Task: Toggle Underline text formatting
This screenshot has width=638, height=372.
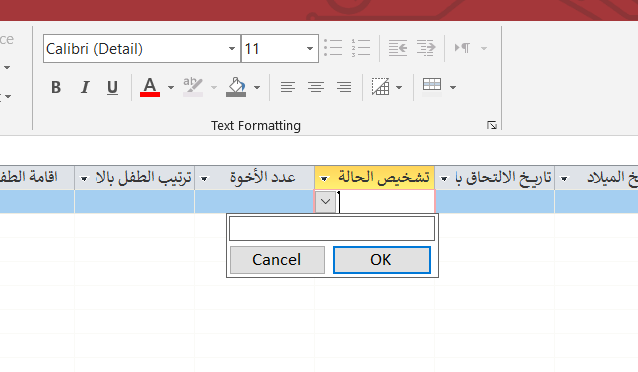Action: point(112,87)
